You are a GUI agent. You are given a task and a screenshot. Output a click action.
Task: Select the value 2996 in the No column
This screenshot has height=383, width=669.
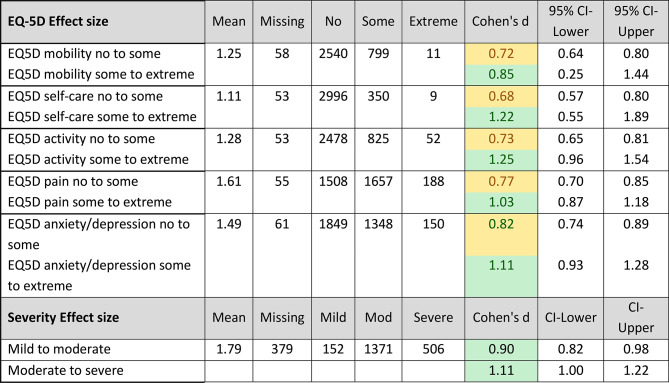[333, 96]
